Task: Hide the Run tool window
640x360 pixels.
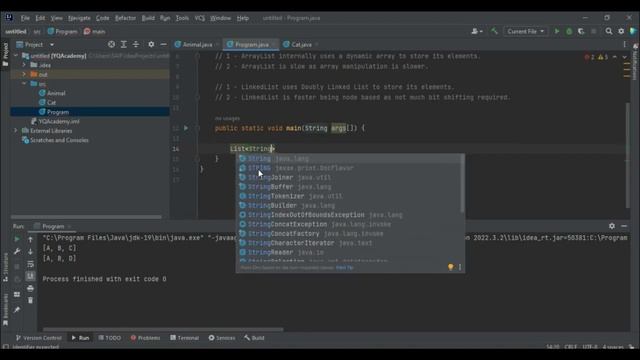Action: point(624,226)
